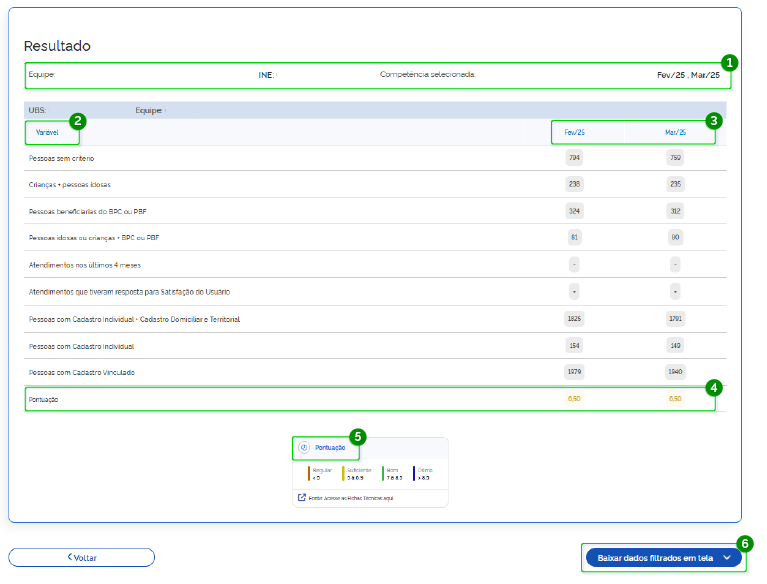This screenshot has height=584, width=767.
Task: Click the left chevron icon on Voltar
Action: 70,557
